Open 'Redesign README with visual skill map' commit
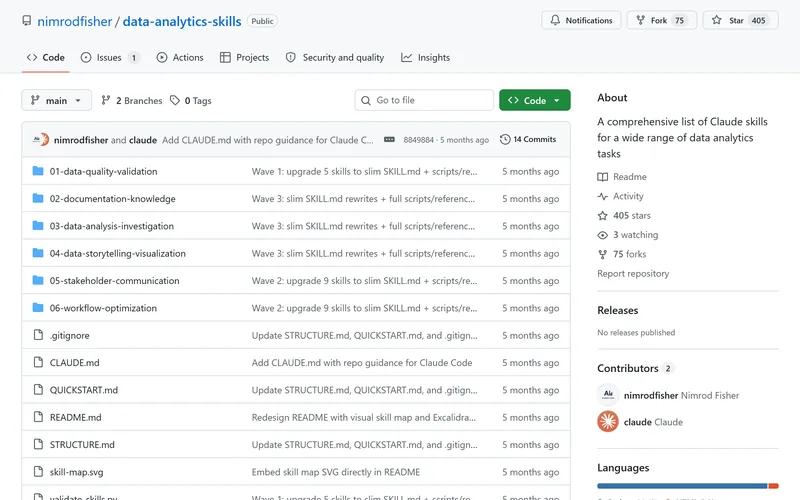The image size is (800, 500). click(x=364, y=417)
